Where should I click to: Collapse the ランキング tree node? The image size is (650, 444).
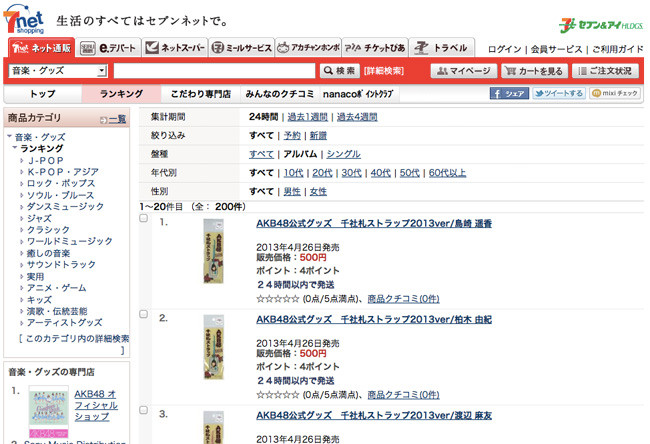click(x=15, y=148)
